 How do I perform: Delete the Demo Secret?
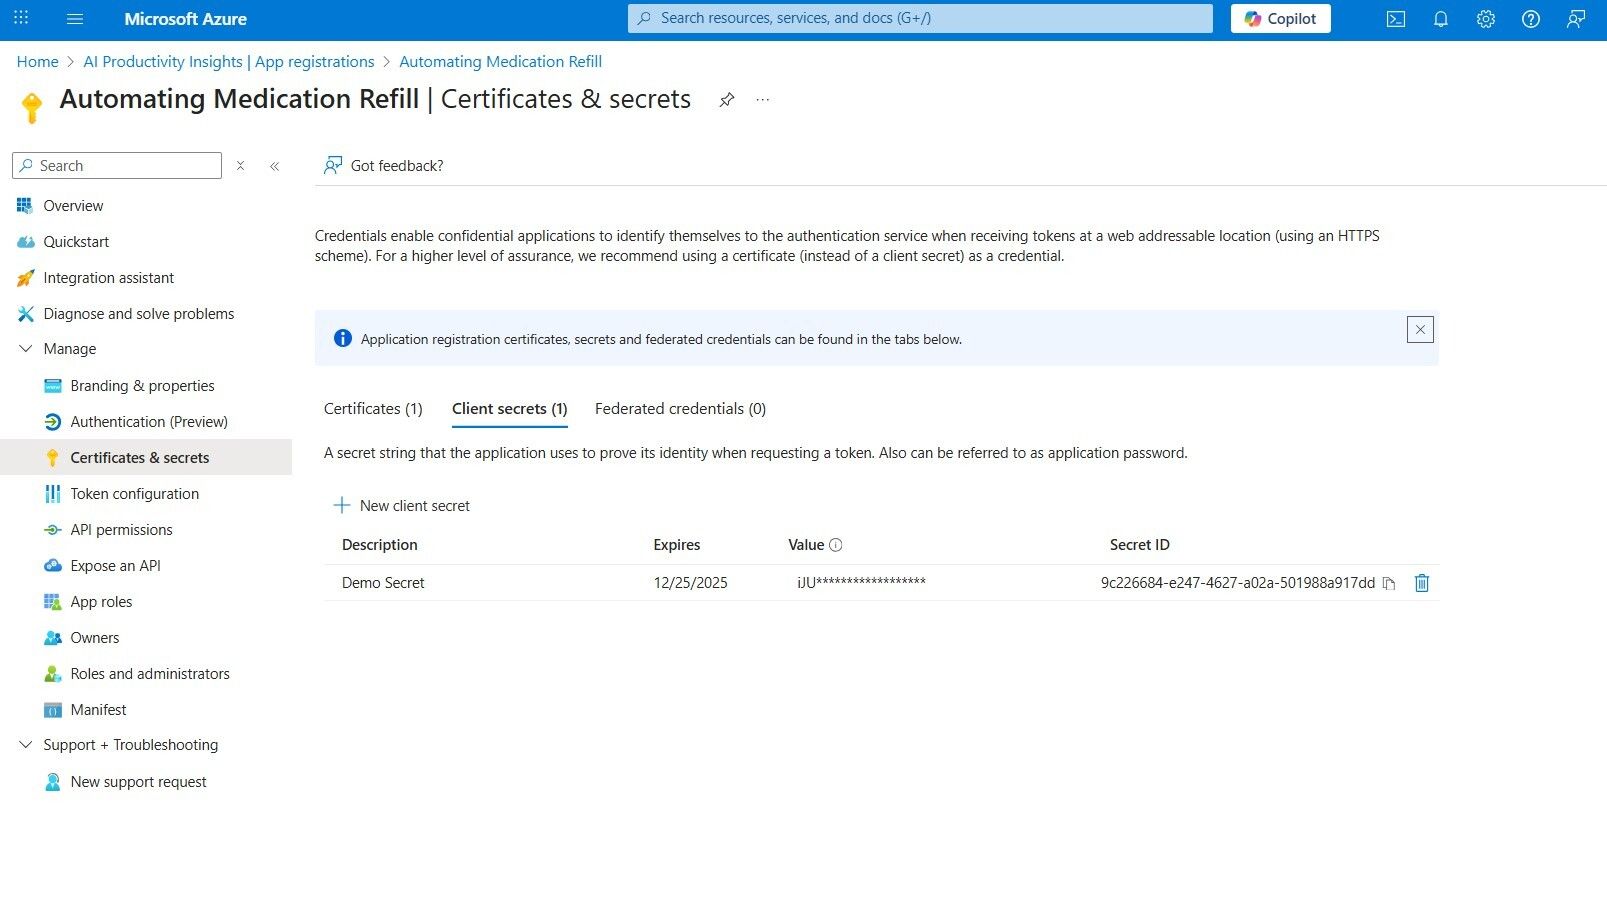coord(1421,583)
